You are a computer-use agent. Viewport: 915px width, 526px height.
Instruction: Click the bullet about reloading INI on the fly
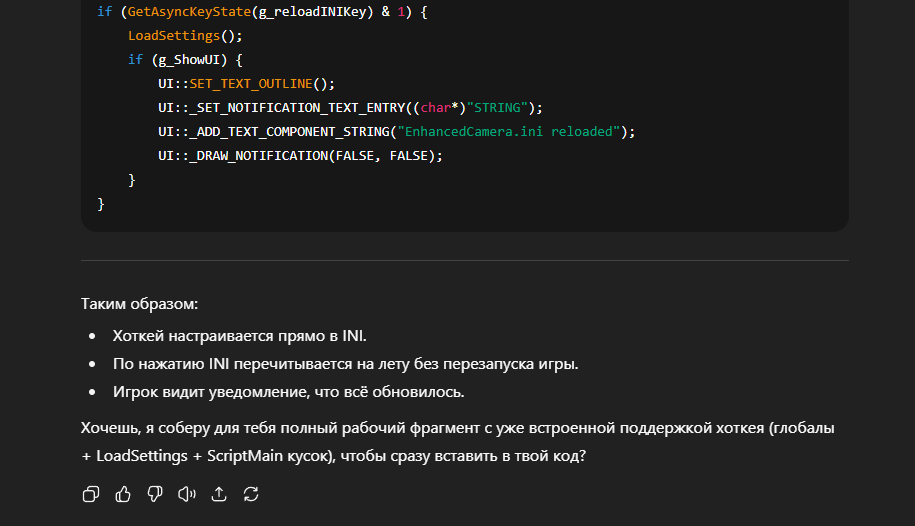[345, 363]
